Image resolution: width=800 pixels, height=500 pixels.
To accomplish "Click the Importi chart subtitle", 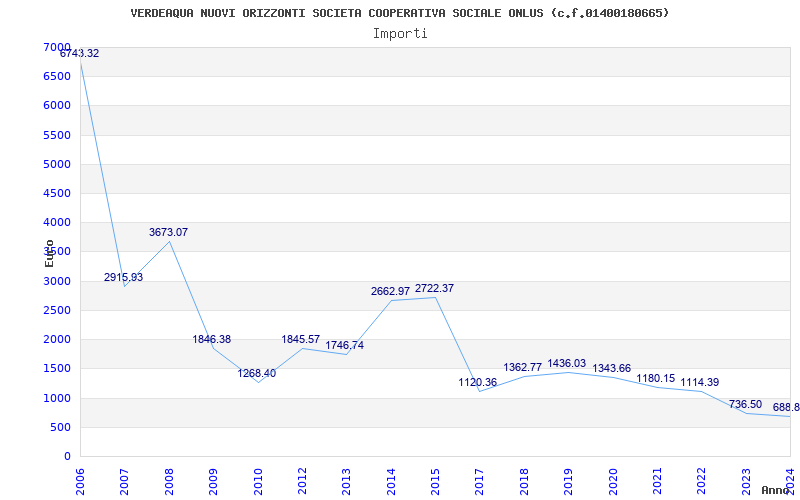I will point(400,34).
